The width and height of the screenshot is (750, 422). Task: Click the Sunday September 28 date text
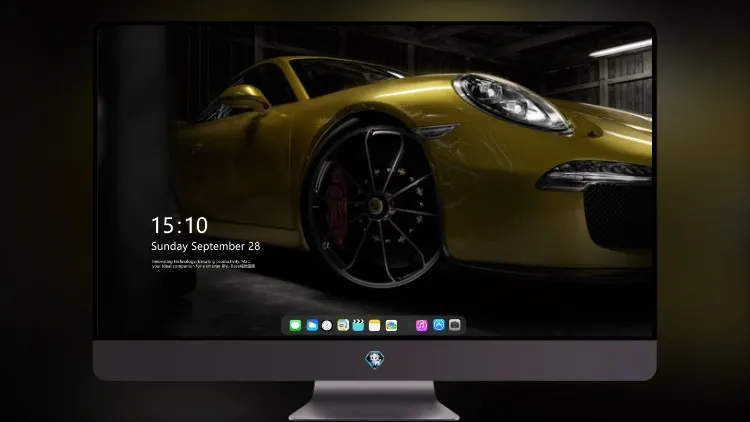coord(206,246)
